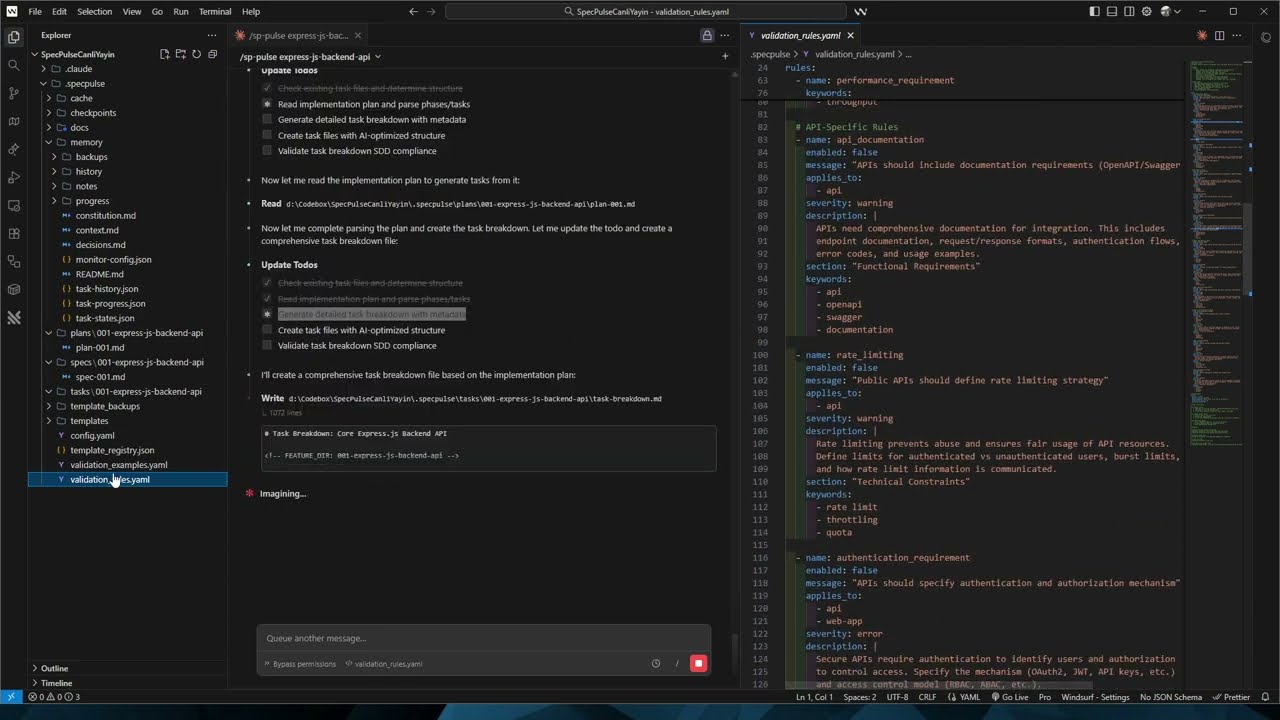Screen dimensions: 1280x720
Task: Toggle first 'Validate task breakdown SDD compliance' checkbox
Action: (x=267, y=151)
